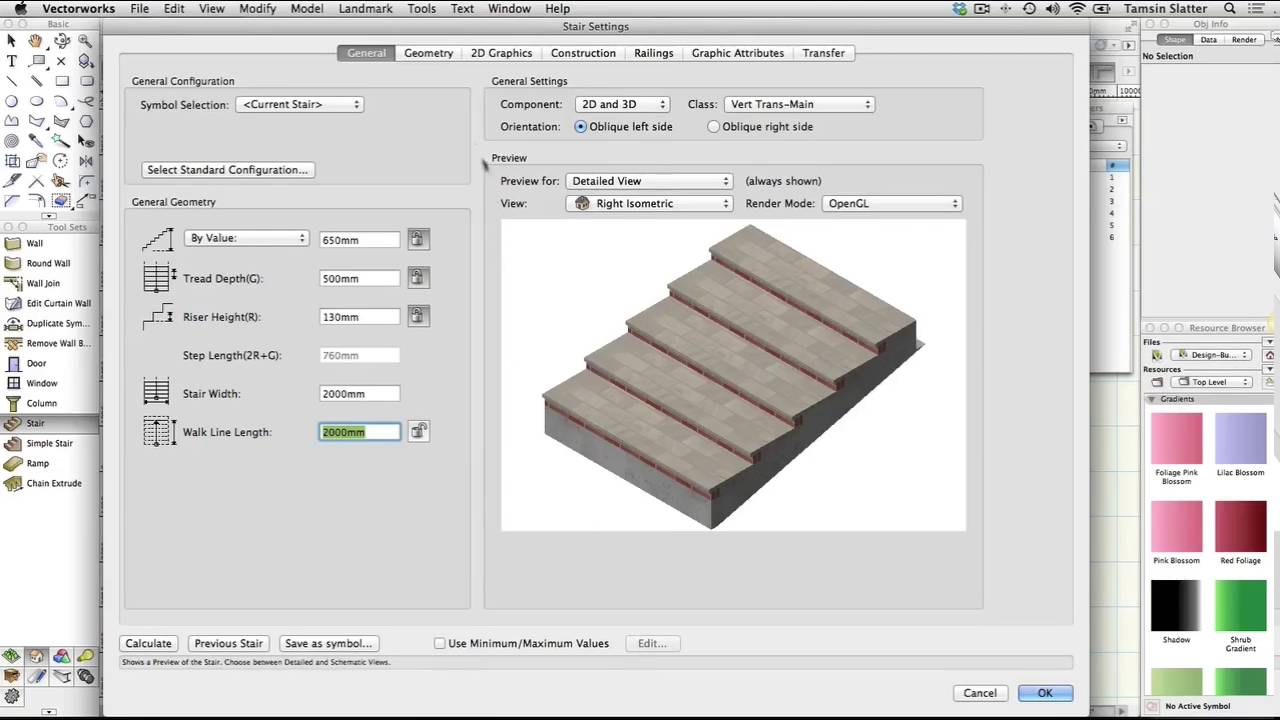Toggle the lock beside the By Value field
Image resolution: width=1280 pixels, height=720 pixels.
pos(417,239)
